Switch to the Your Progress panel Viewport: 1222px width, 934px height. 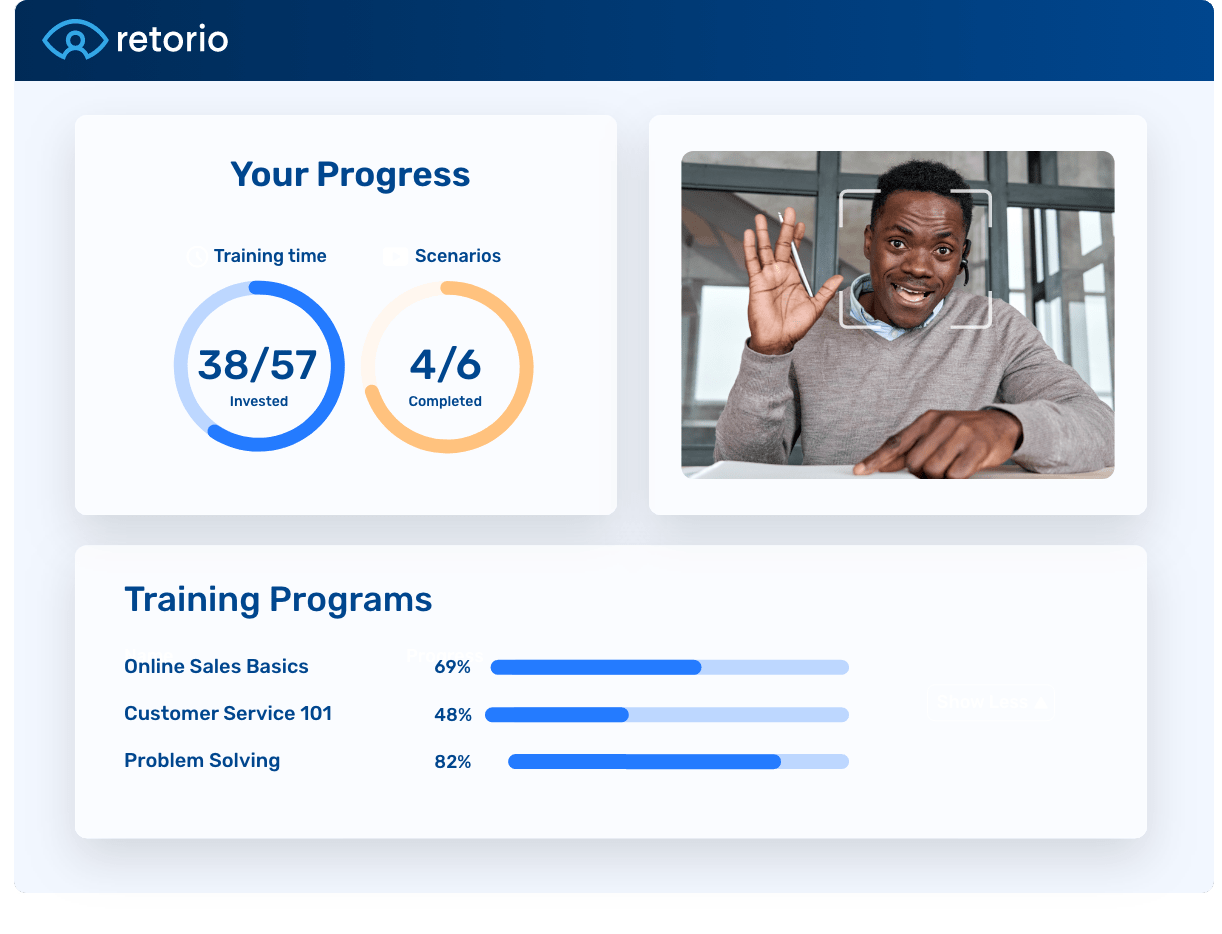point(350,174)
